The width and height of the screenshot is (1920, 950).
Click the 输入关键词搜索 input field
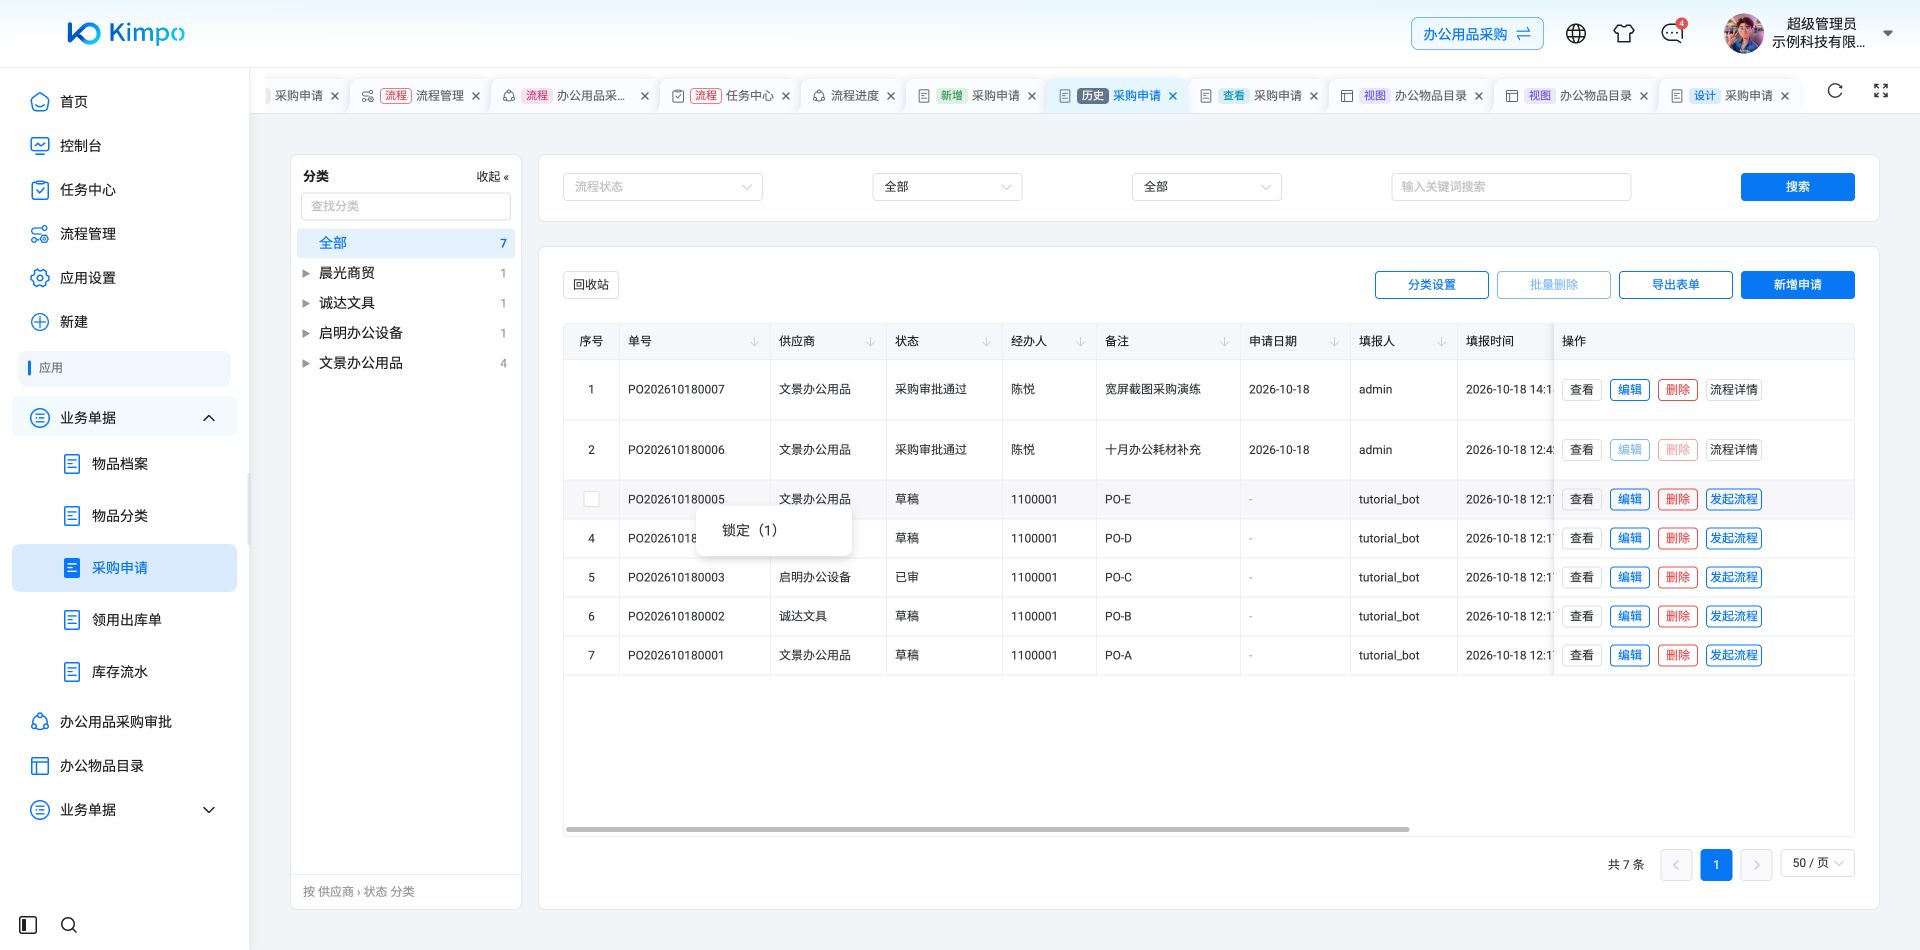click(x=1510, y=187)
